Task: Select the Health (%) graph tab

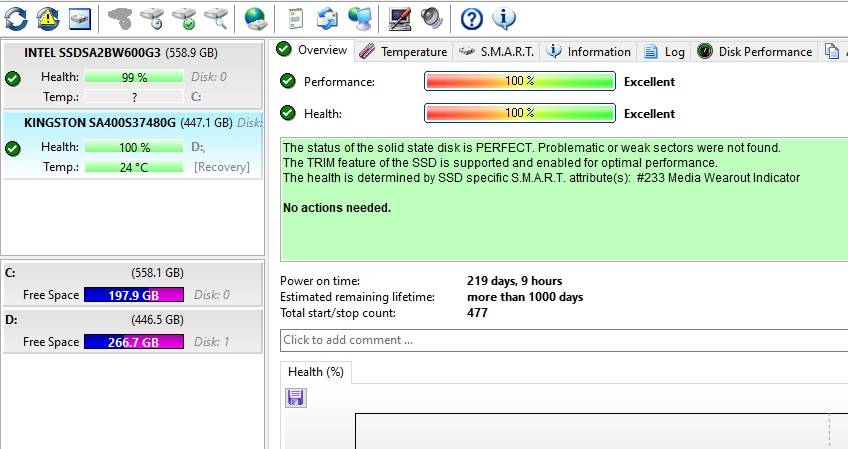Action: pos(316,372)
